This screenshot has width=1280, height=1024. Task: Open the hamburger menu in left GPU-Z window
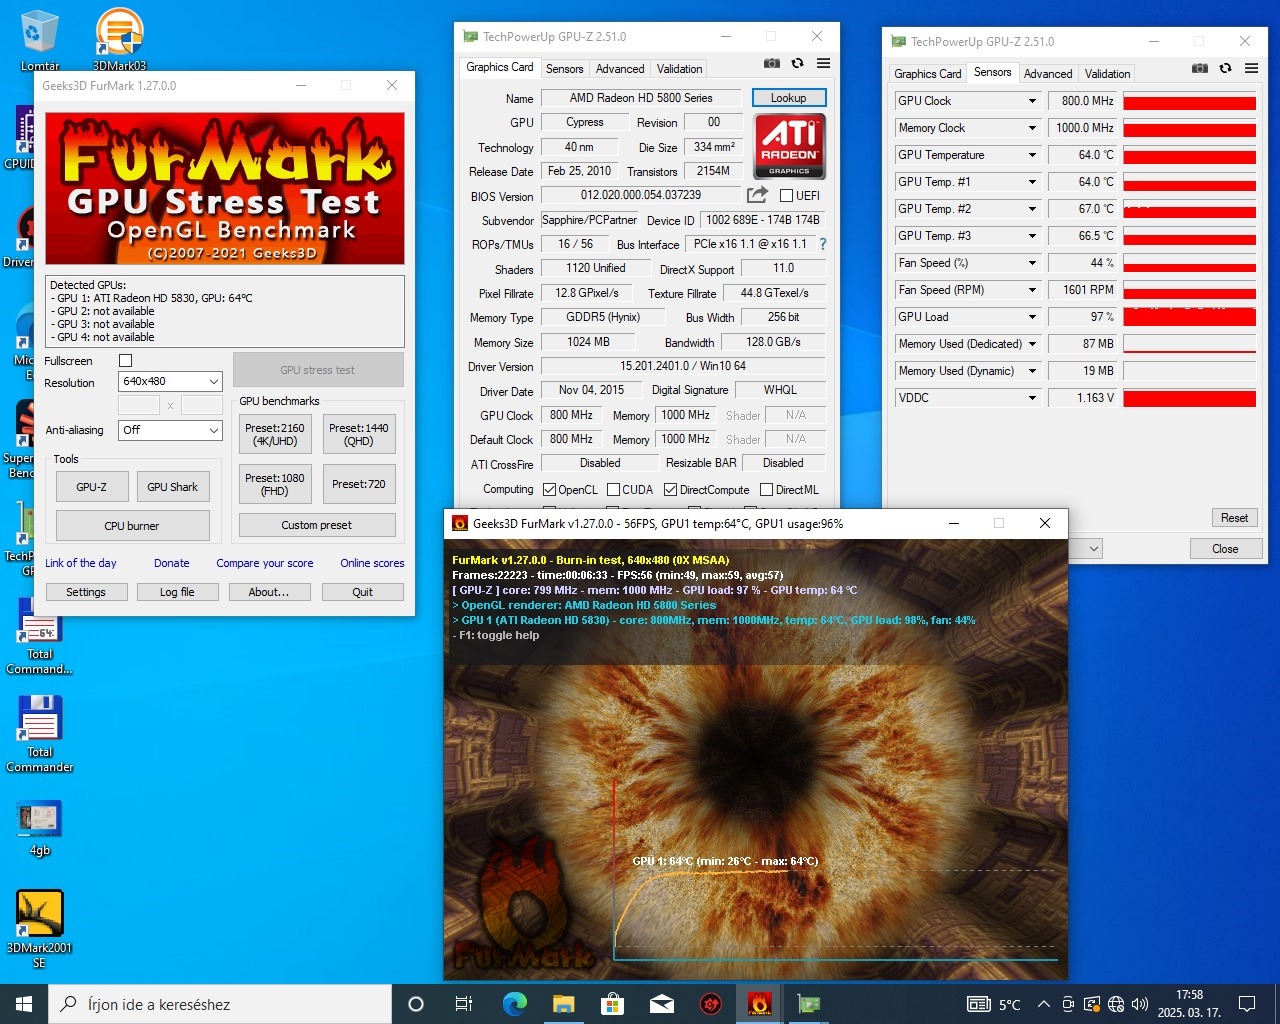(x=823, y=63)
